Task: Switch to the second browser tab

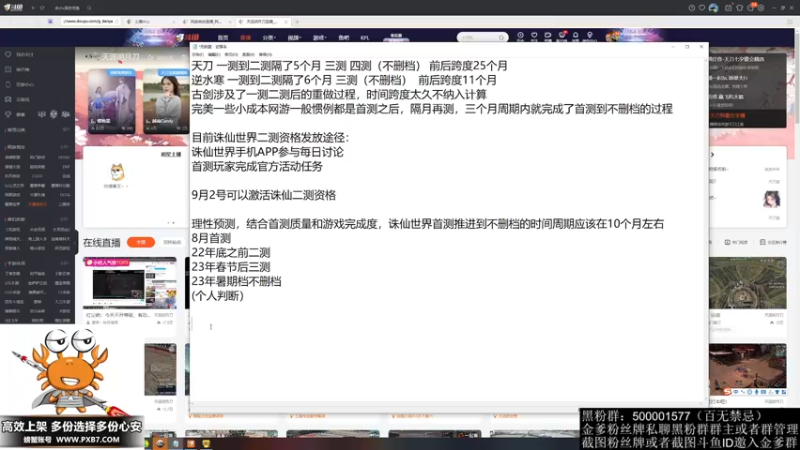Action: click(x=205, y=22)
